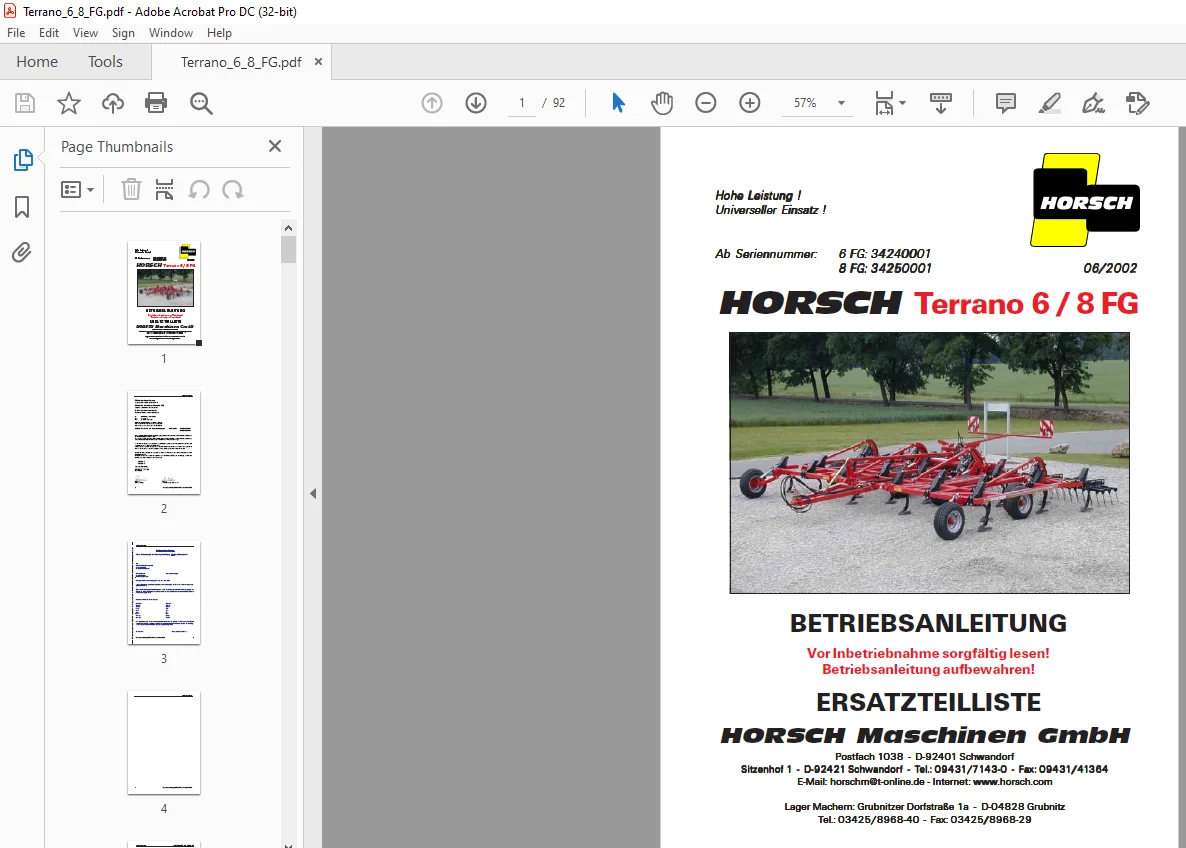Expand the fit page options arrow
Image resolution: width=1186 pixels, height=848 pixels.
point(902,103)
